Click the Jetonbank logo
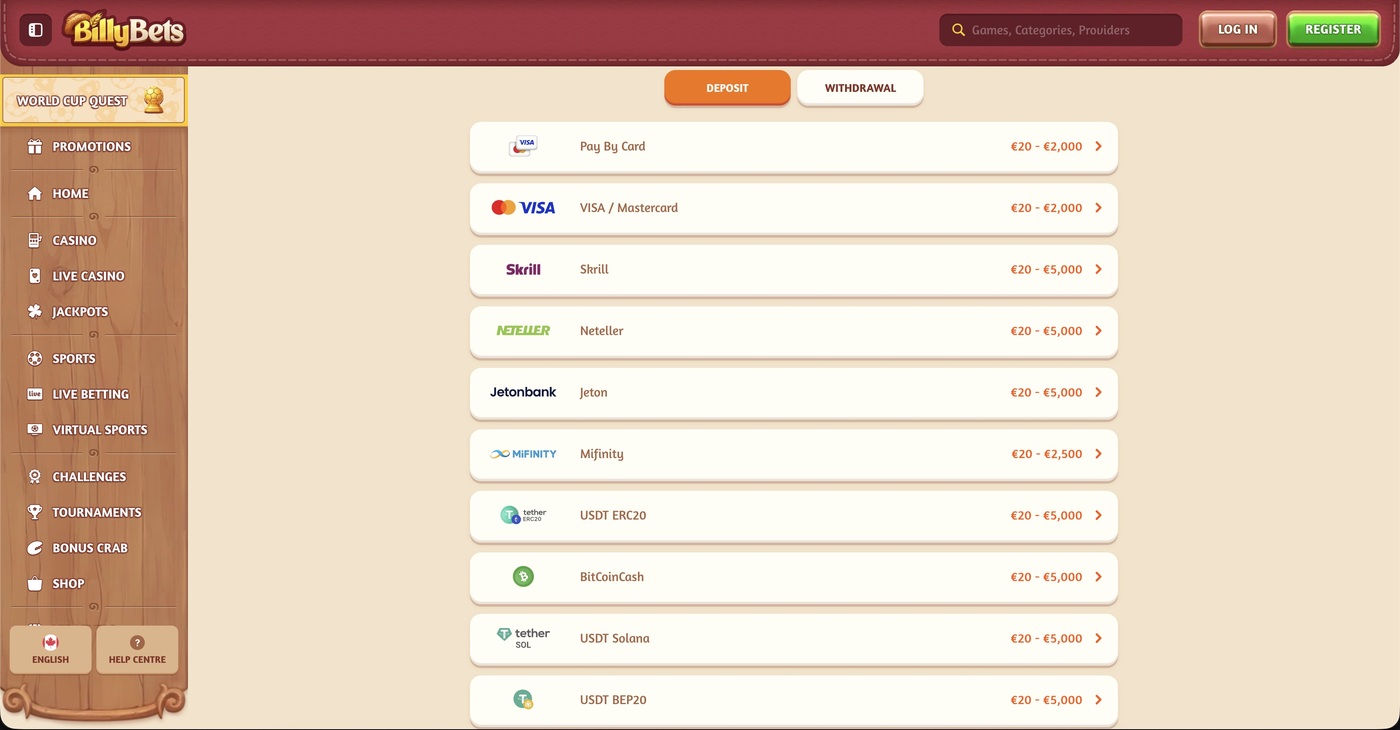Viewport: 1400px width, 730px height. pyautogui.click(x=523, y=392)
